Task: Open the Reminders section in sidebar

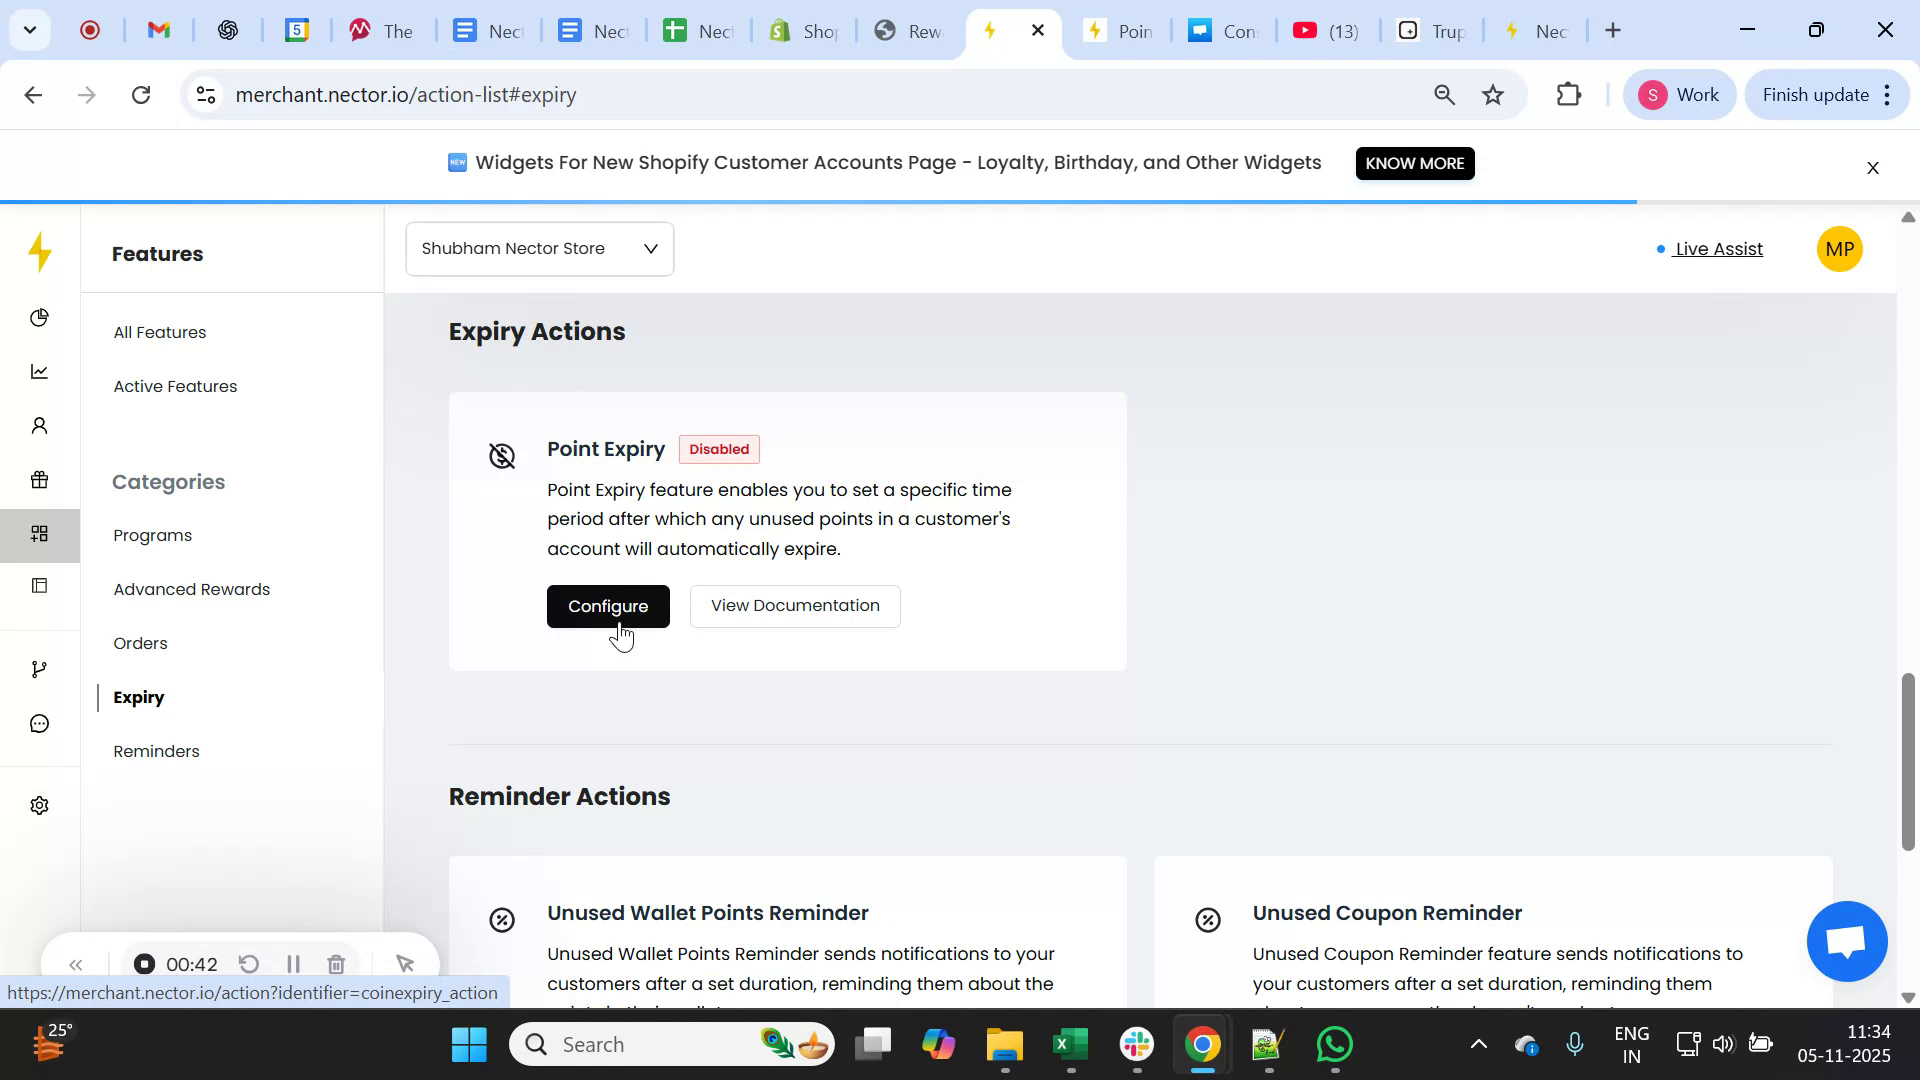Action: pyautogui.click(x=155, y=751)
